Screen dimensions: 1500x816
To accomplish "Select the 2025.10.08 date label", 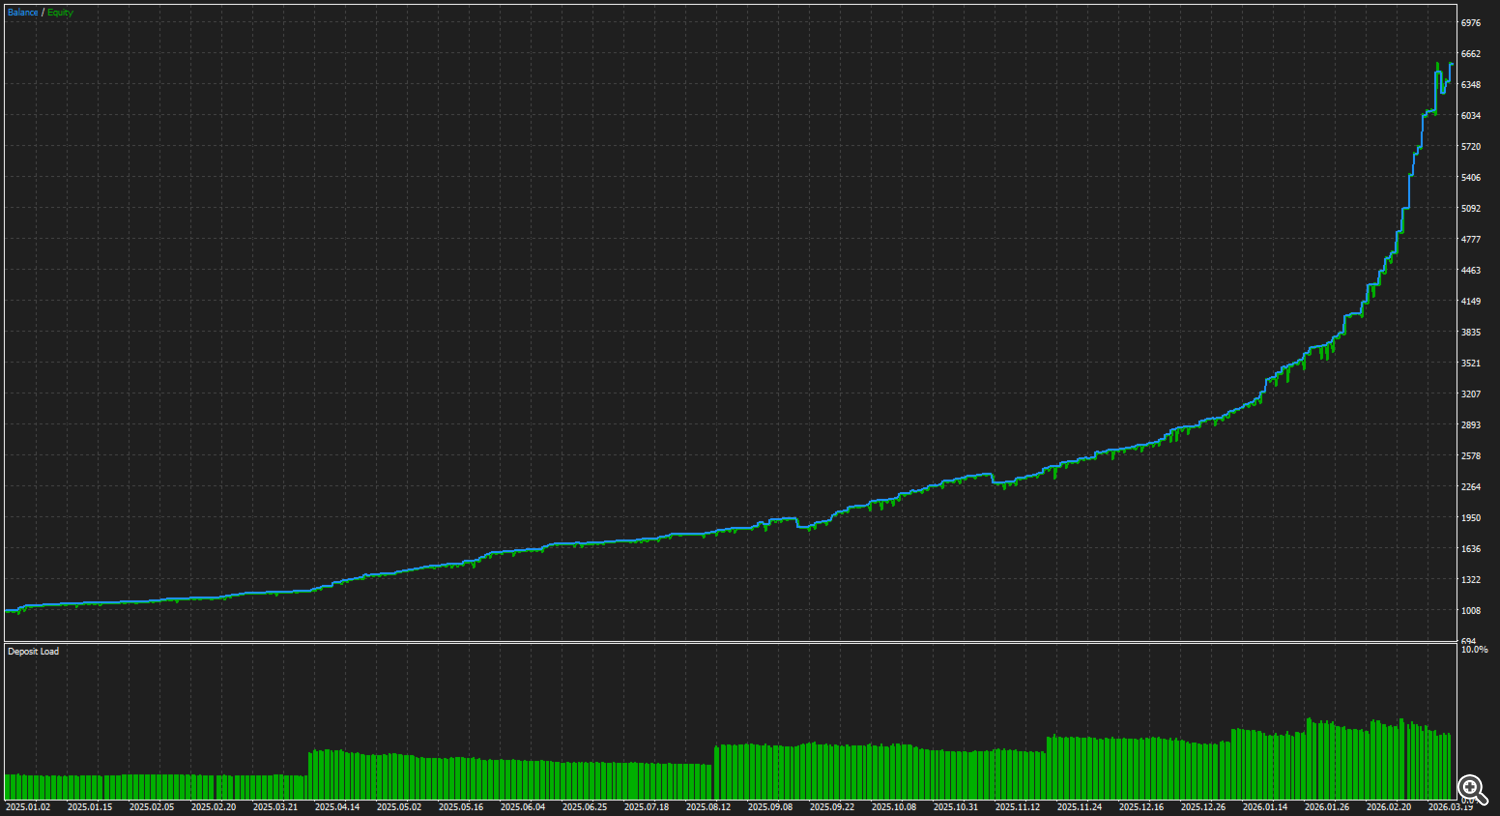I will pyautogui.click(x=895, y=807).
